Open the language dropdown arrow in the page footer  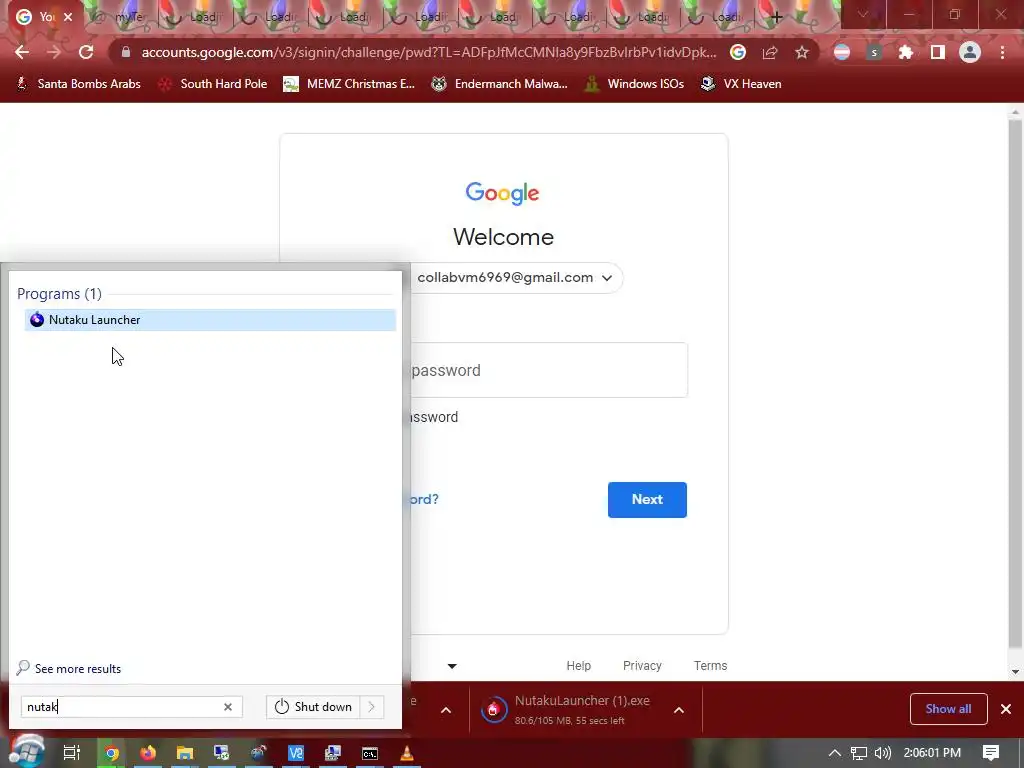tap(452, 666)
